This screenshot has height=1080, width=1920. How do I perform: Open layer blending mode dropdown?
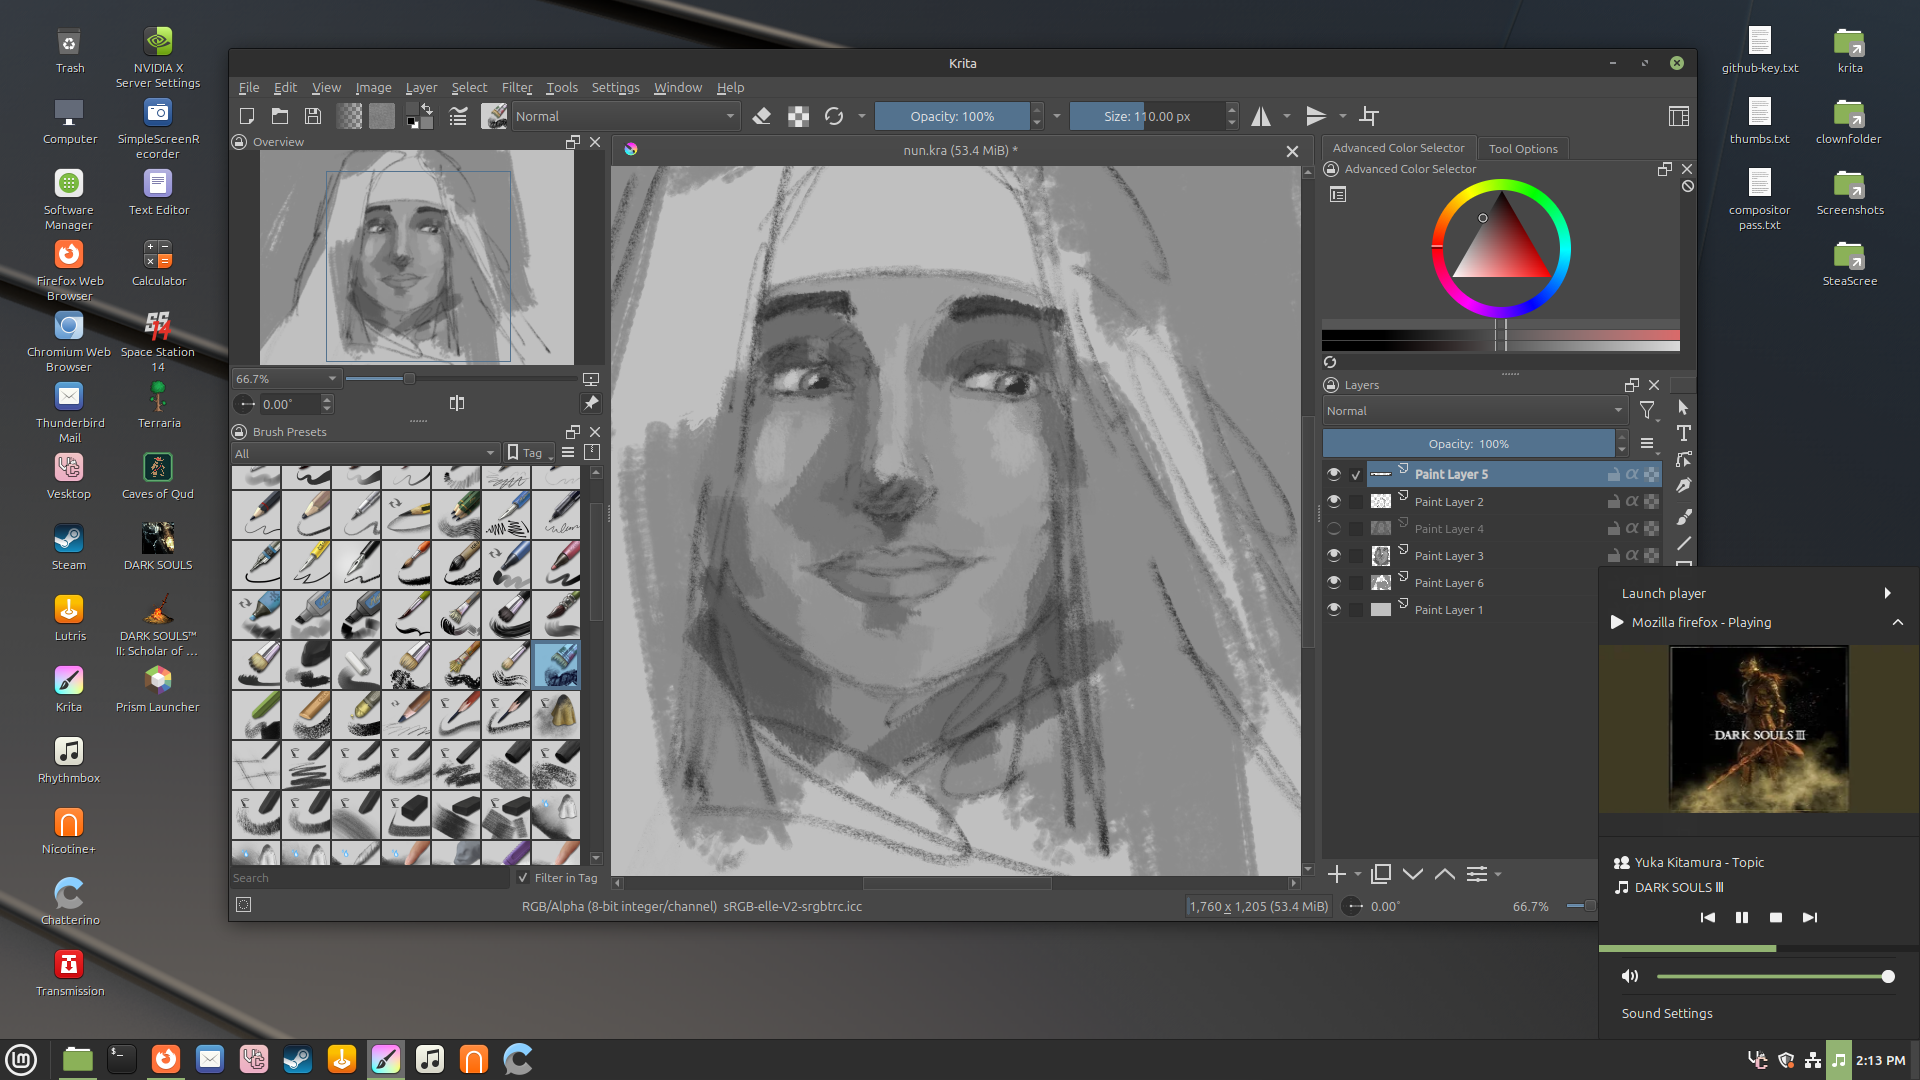pos(1475,411)
